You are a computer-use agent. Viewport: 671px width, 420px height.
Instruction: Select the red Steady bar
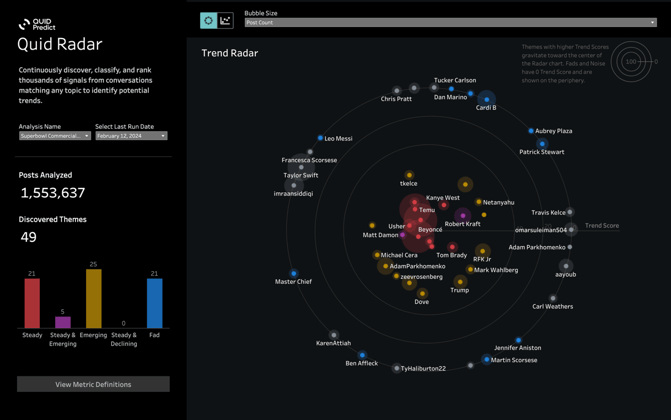click(32, 303)
